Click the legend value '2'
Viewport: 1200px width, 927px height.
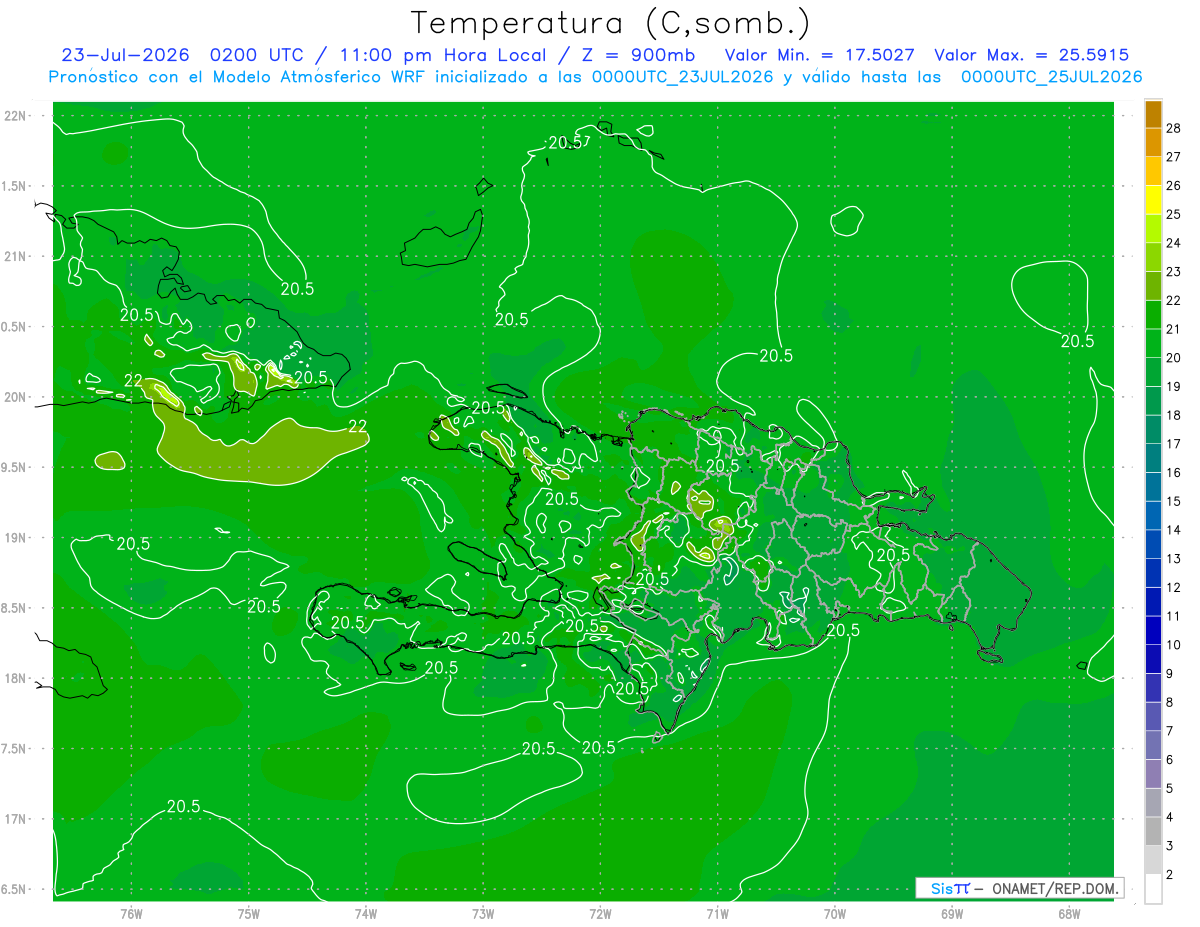[1169, 875]
